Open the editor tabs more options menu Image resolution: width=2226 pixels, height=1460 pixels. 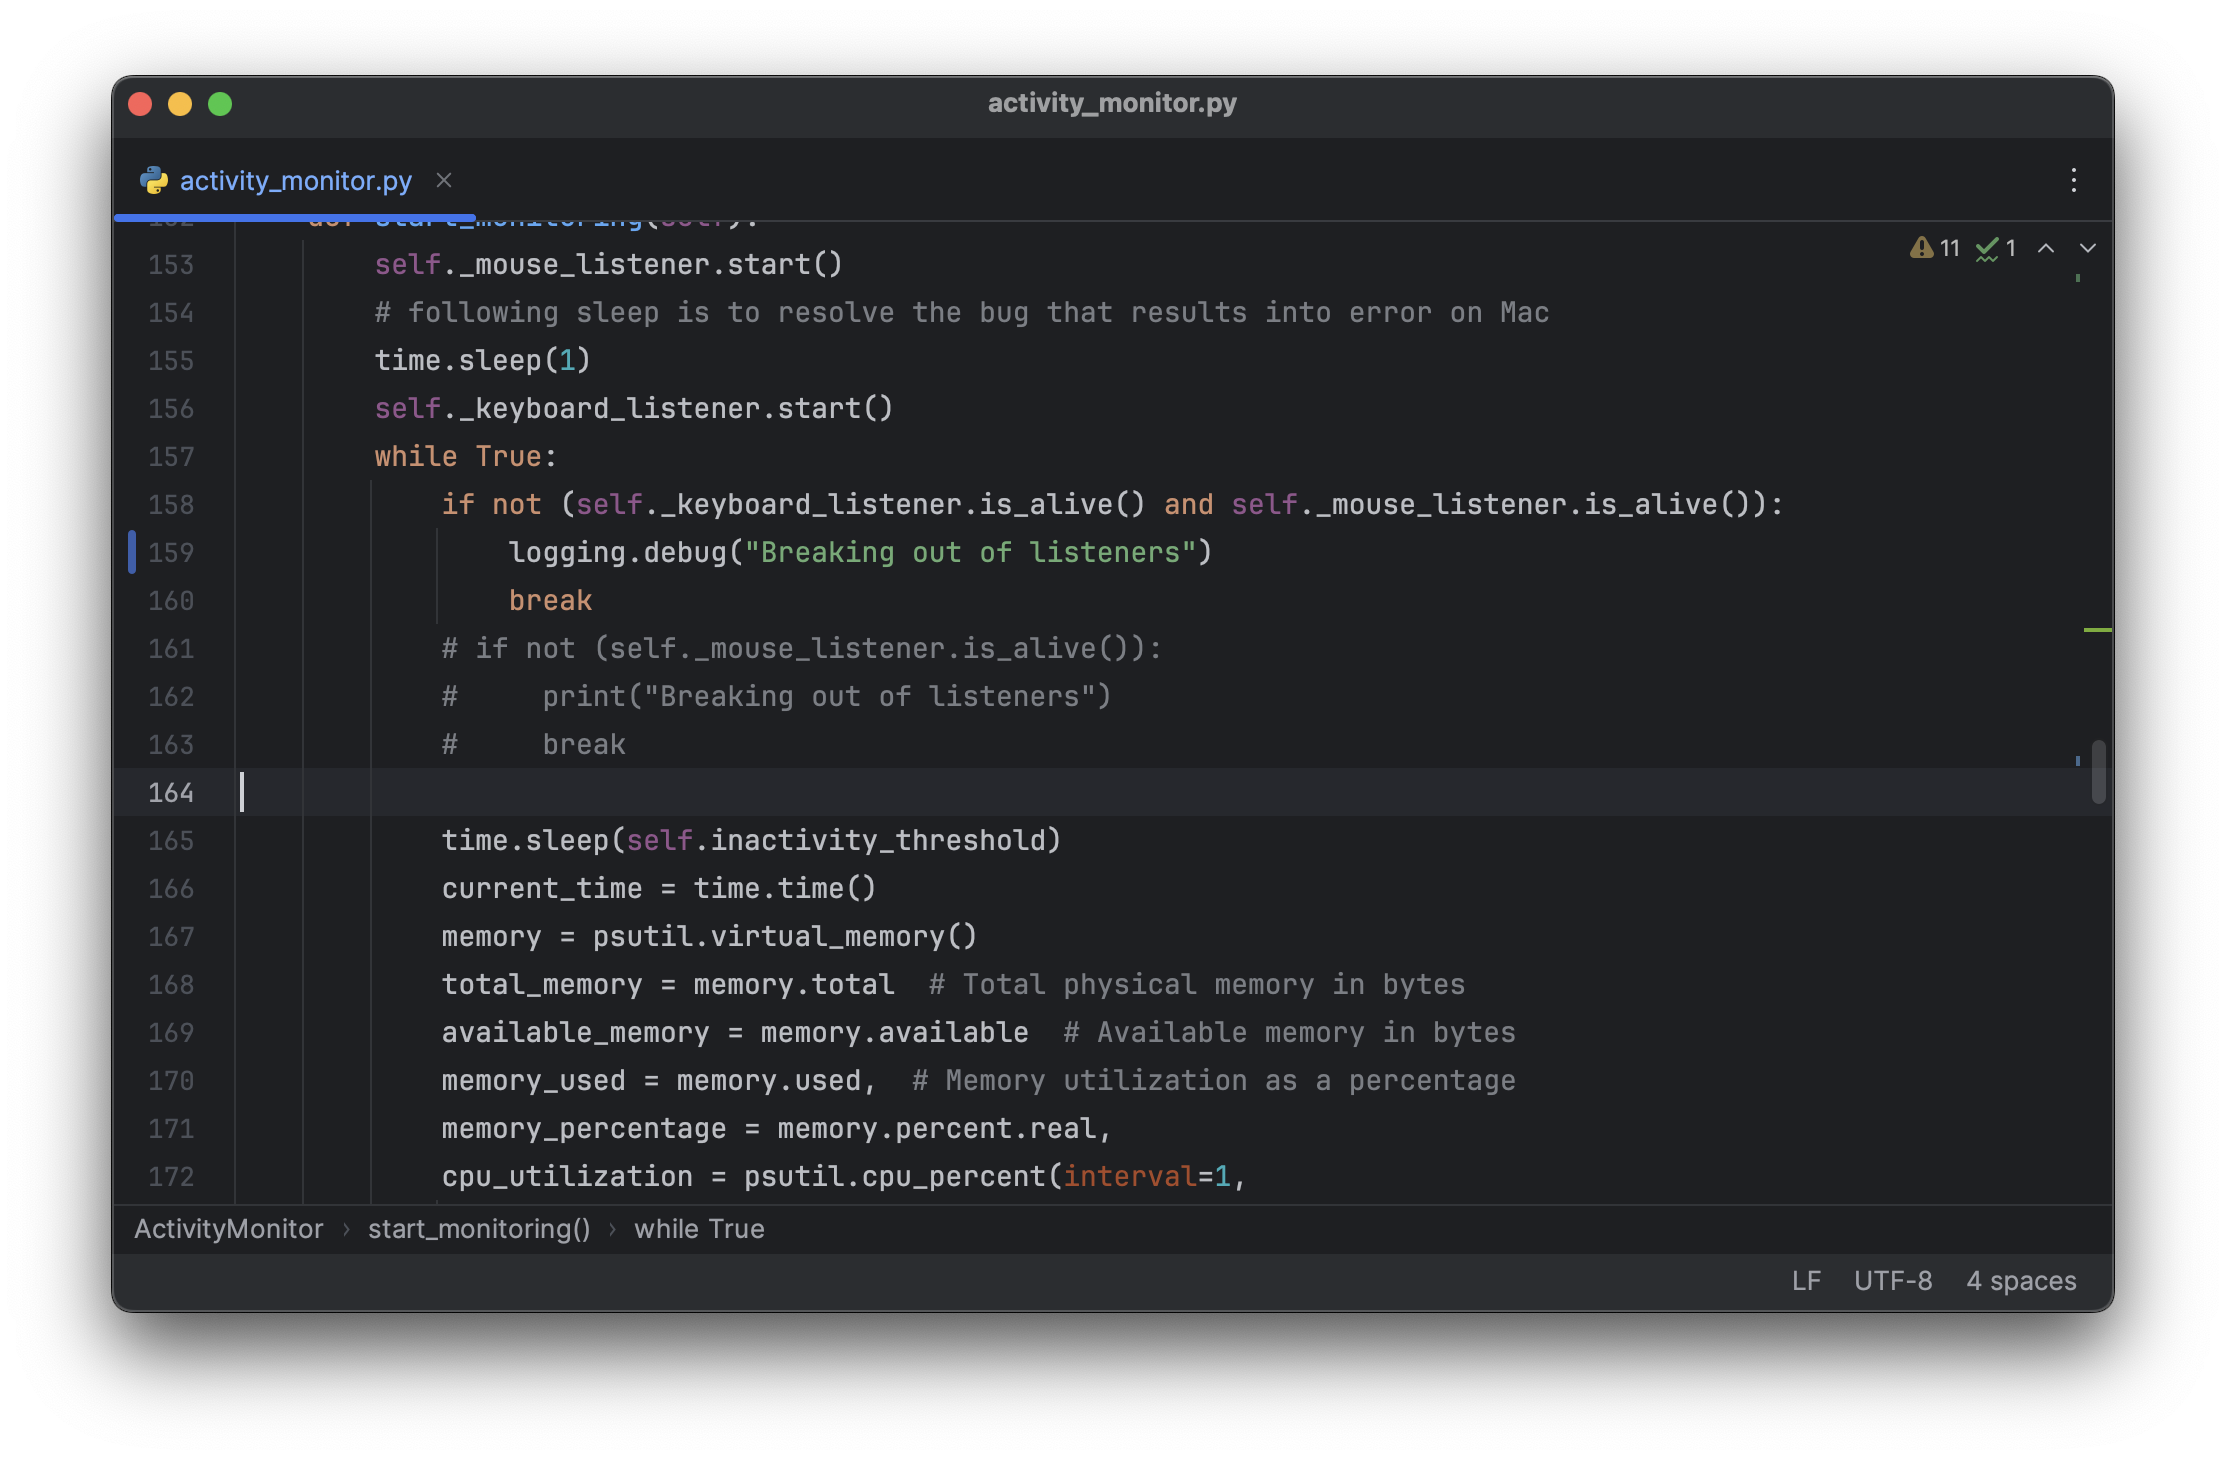click(x=2074, y=180)
